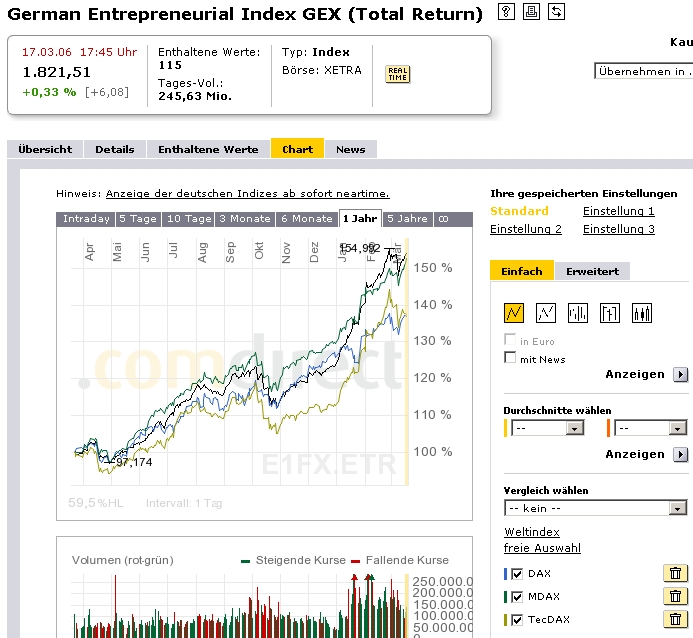Image resolution: width=693 pixels, height=638 pixels.
Task: Open the second moving average dropdown
Action: click(651, 428)
